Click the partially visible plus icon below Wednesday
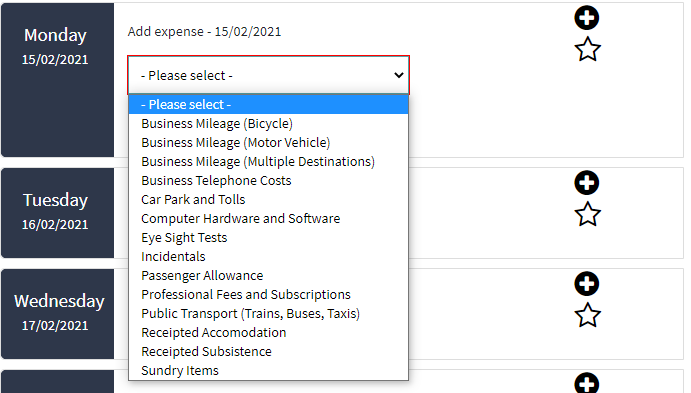 (x=587, y=383)
